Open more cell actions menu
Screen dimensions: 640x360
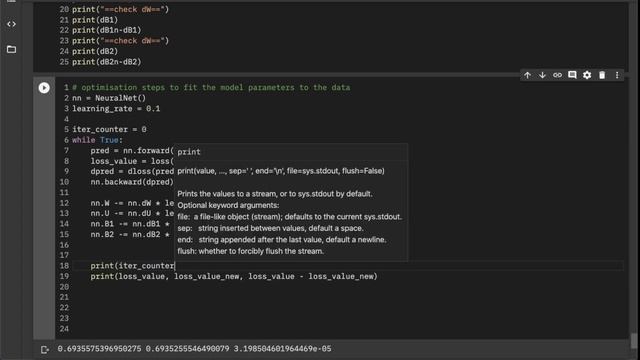[617, 75]
